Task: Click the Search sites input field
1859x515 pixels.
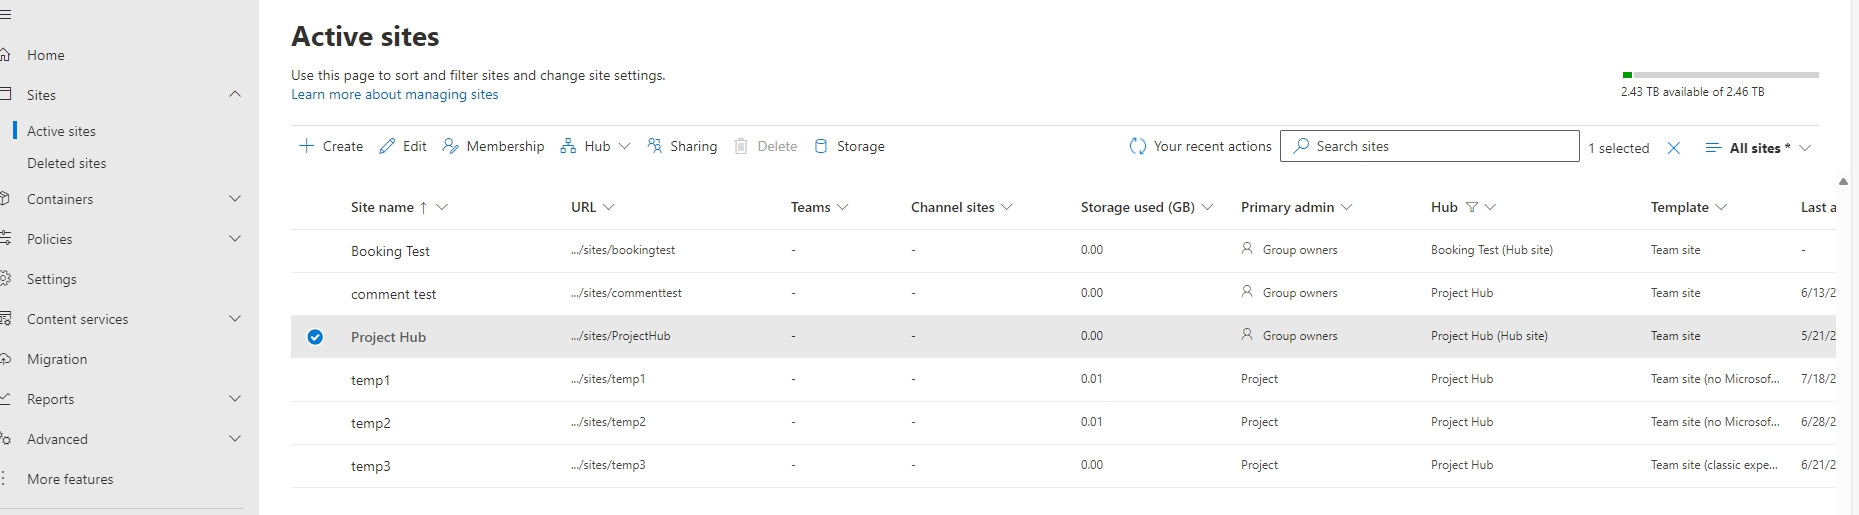Action: click(x=1430, y=146)
